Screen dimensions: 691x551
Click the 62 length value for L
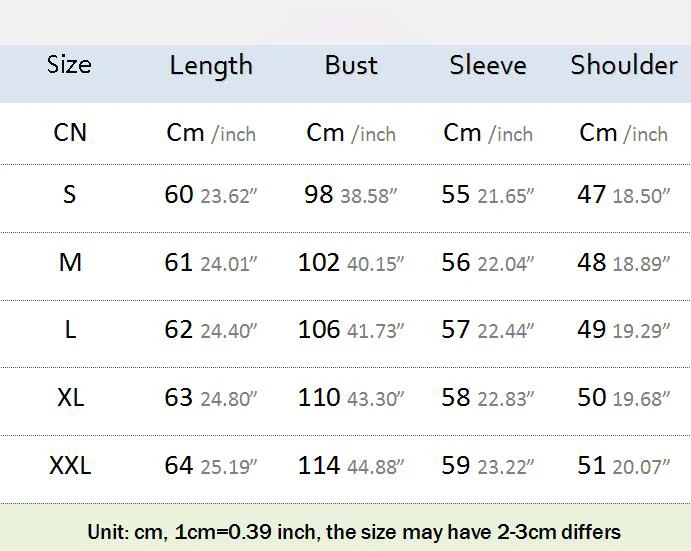click(x=178, y=329)
